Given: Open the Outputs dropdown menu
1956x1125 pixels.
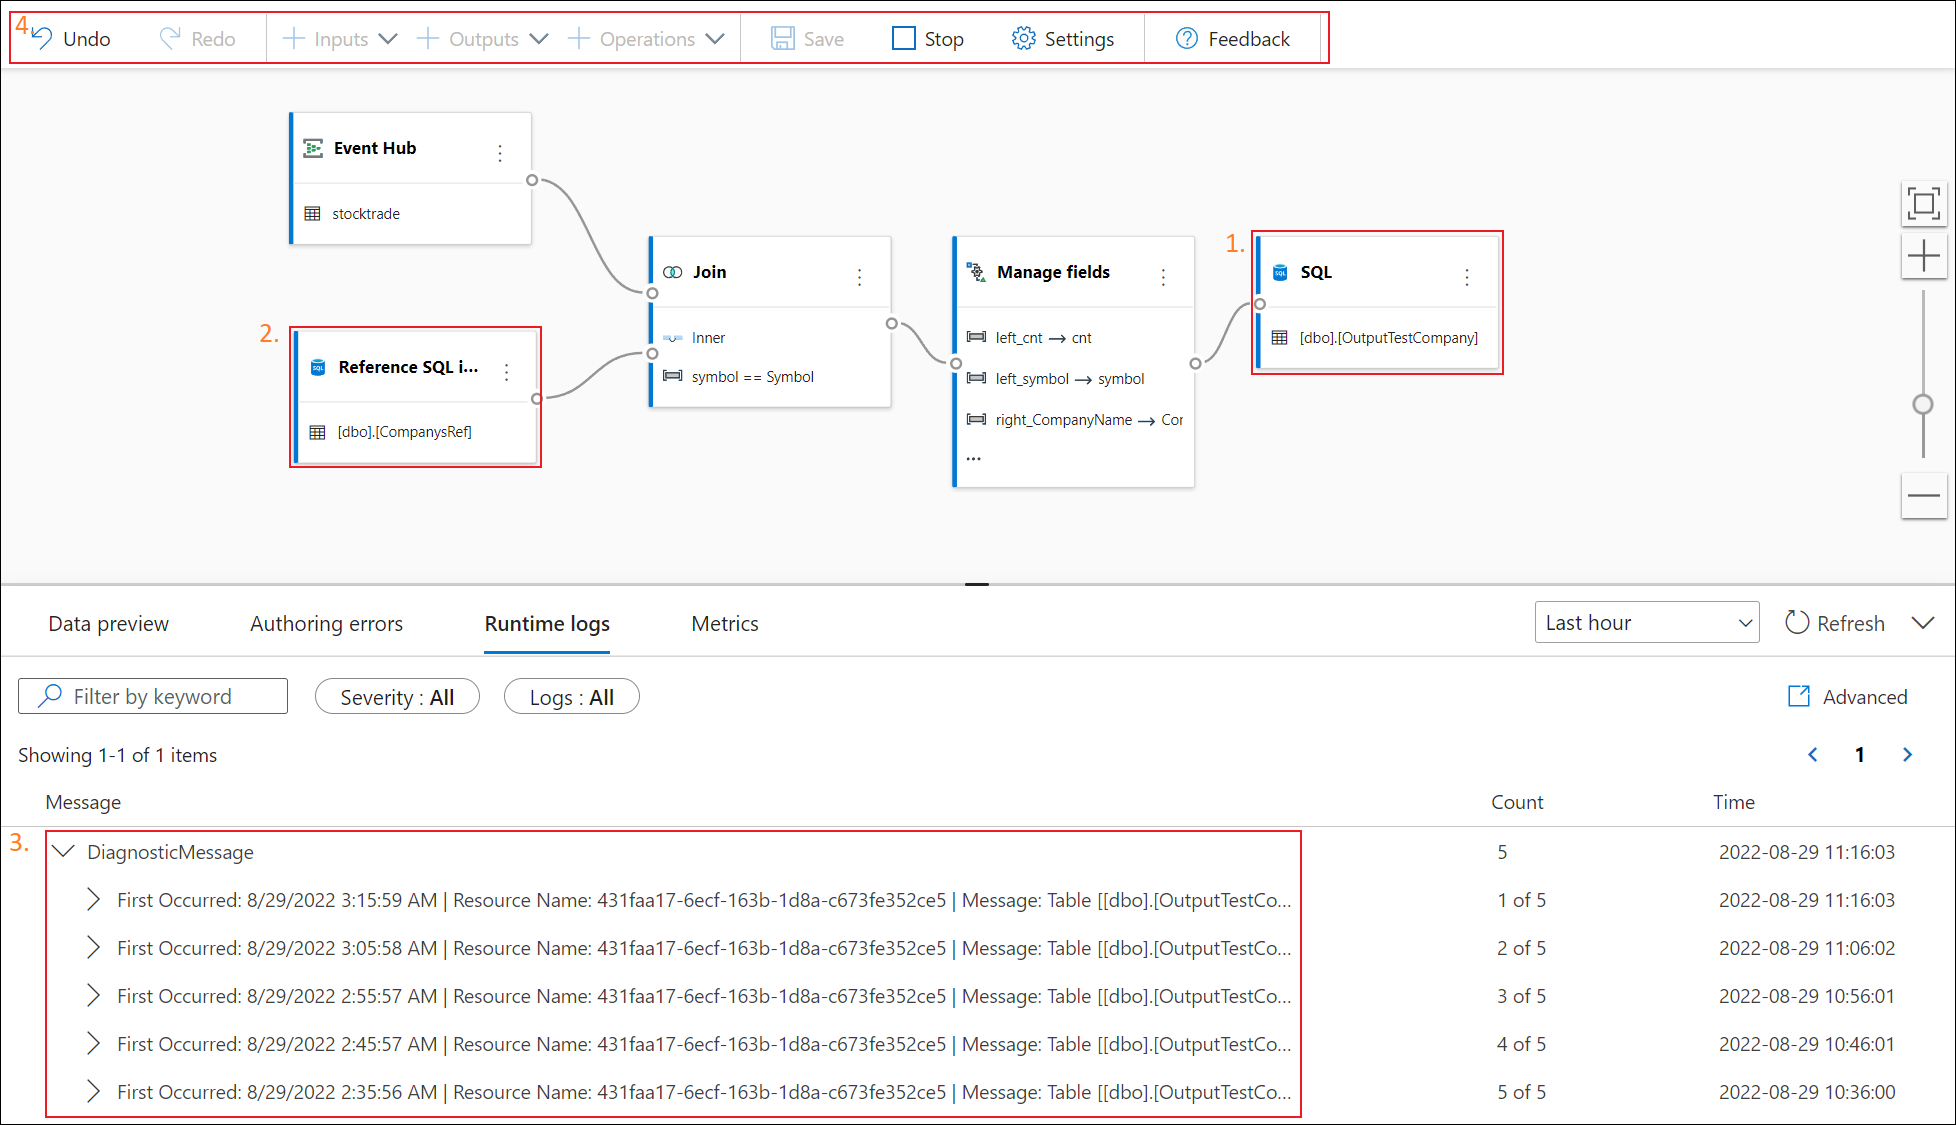Looking at the screenshot, I should click(483, 39).
